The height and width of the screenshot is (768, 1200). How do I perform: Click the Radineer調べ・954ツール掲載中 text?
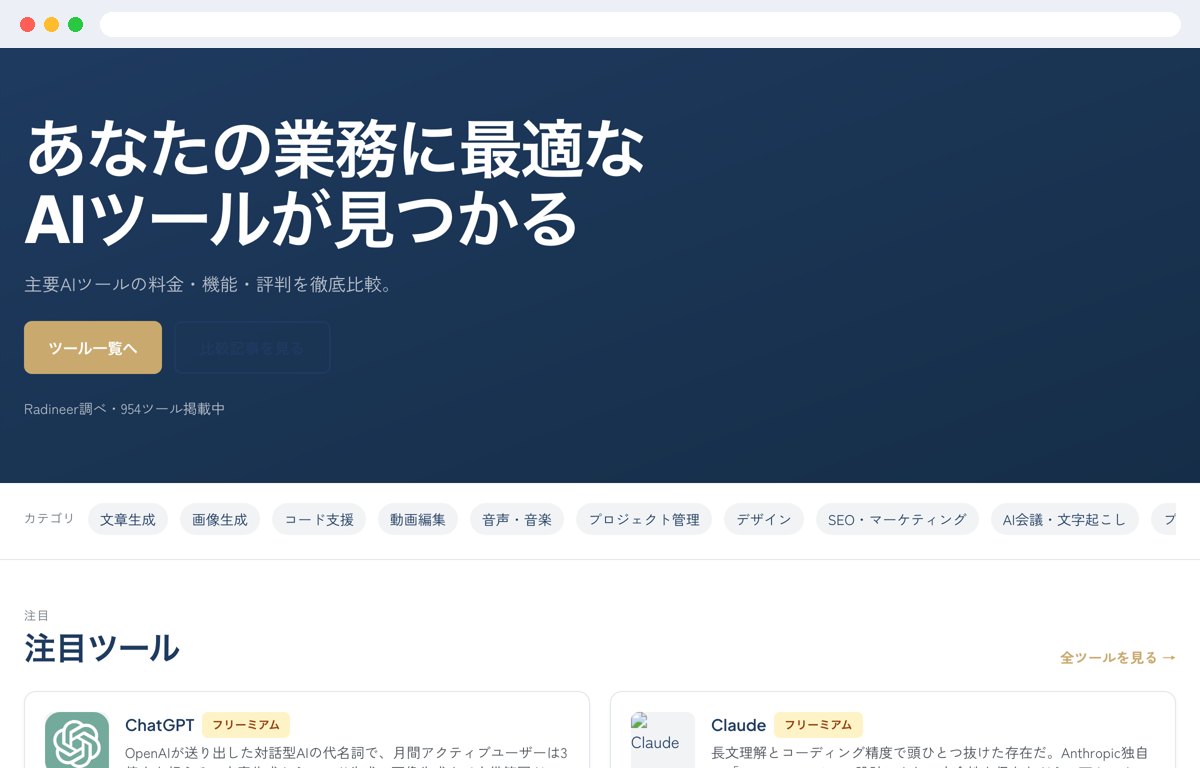coord(124,409)
